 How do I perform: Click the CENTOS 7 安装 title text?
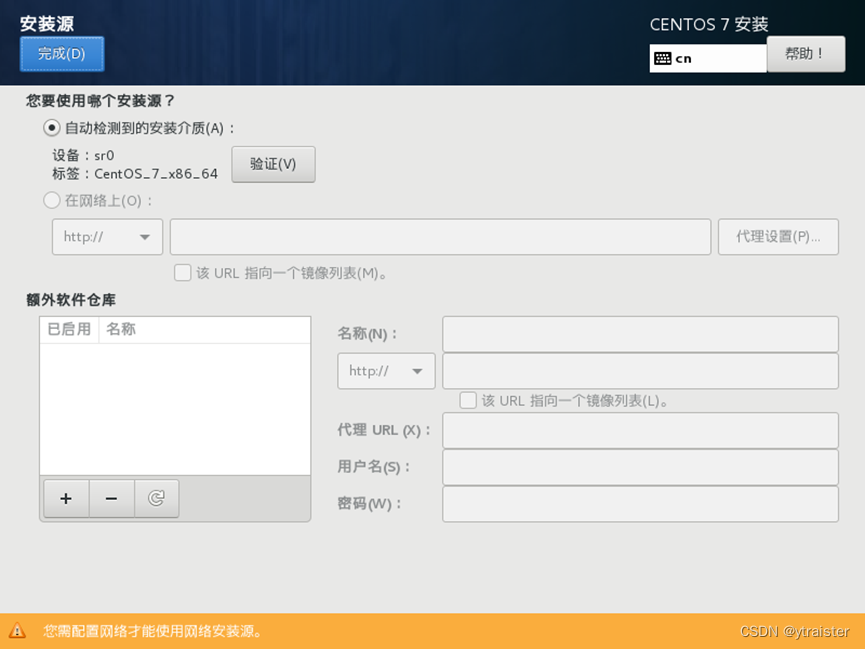[x=709, y=24]
